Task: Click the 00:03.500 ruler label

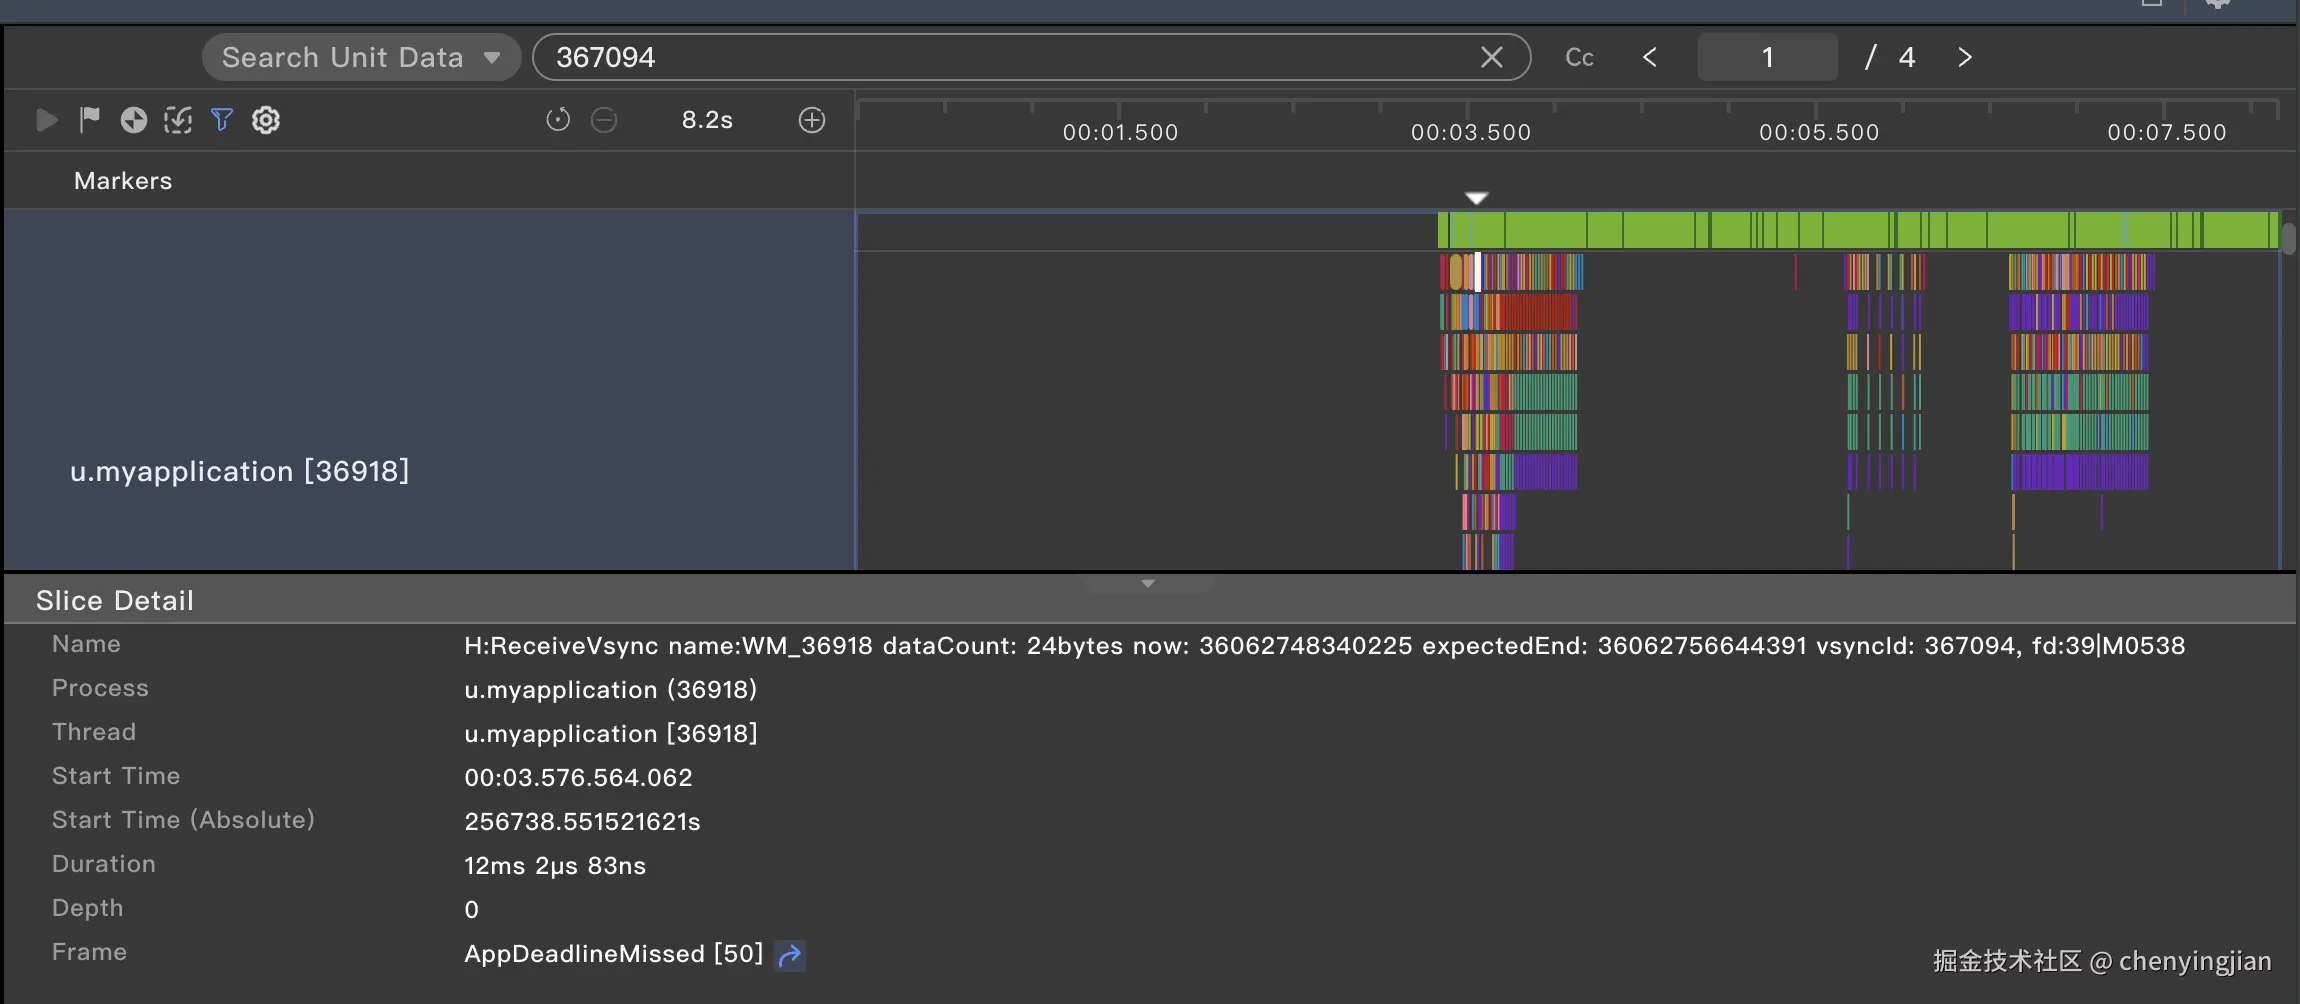Action: pos(1470,132)
